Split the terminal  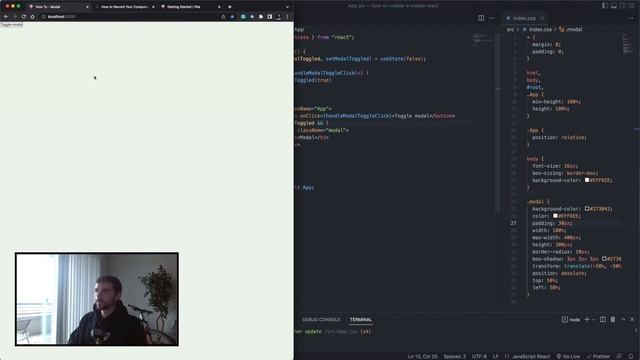(603, 320)
